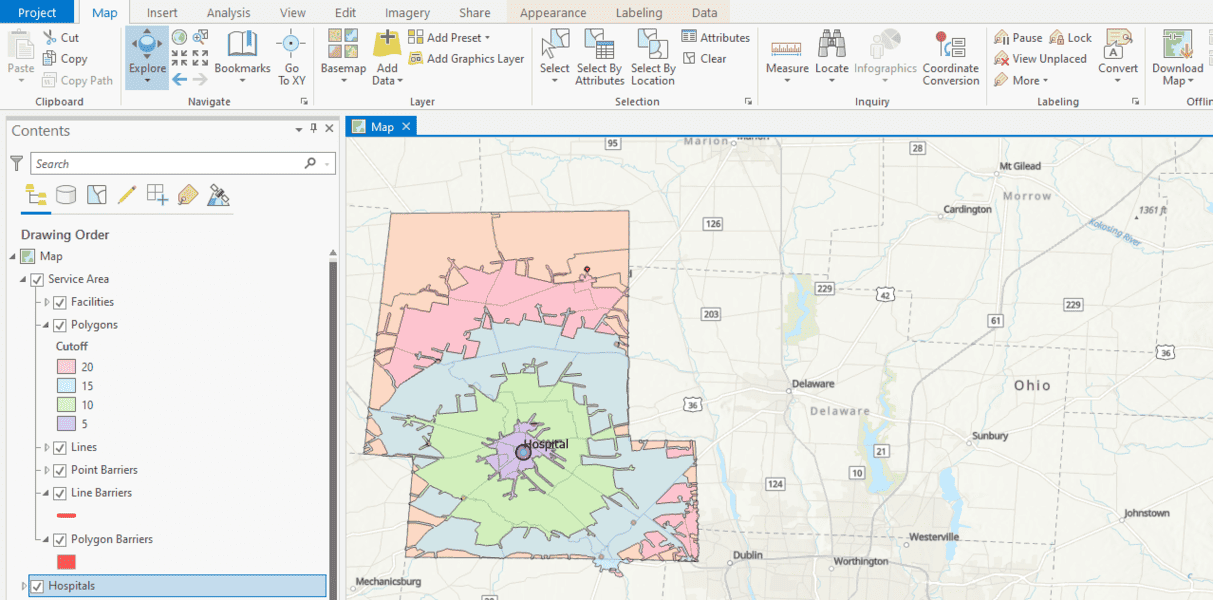Disable the Polygon Barriers layer checkbox
Image resolution: width=1213 pixels, height=600 pixels.
(x=60, y=540)
